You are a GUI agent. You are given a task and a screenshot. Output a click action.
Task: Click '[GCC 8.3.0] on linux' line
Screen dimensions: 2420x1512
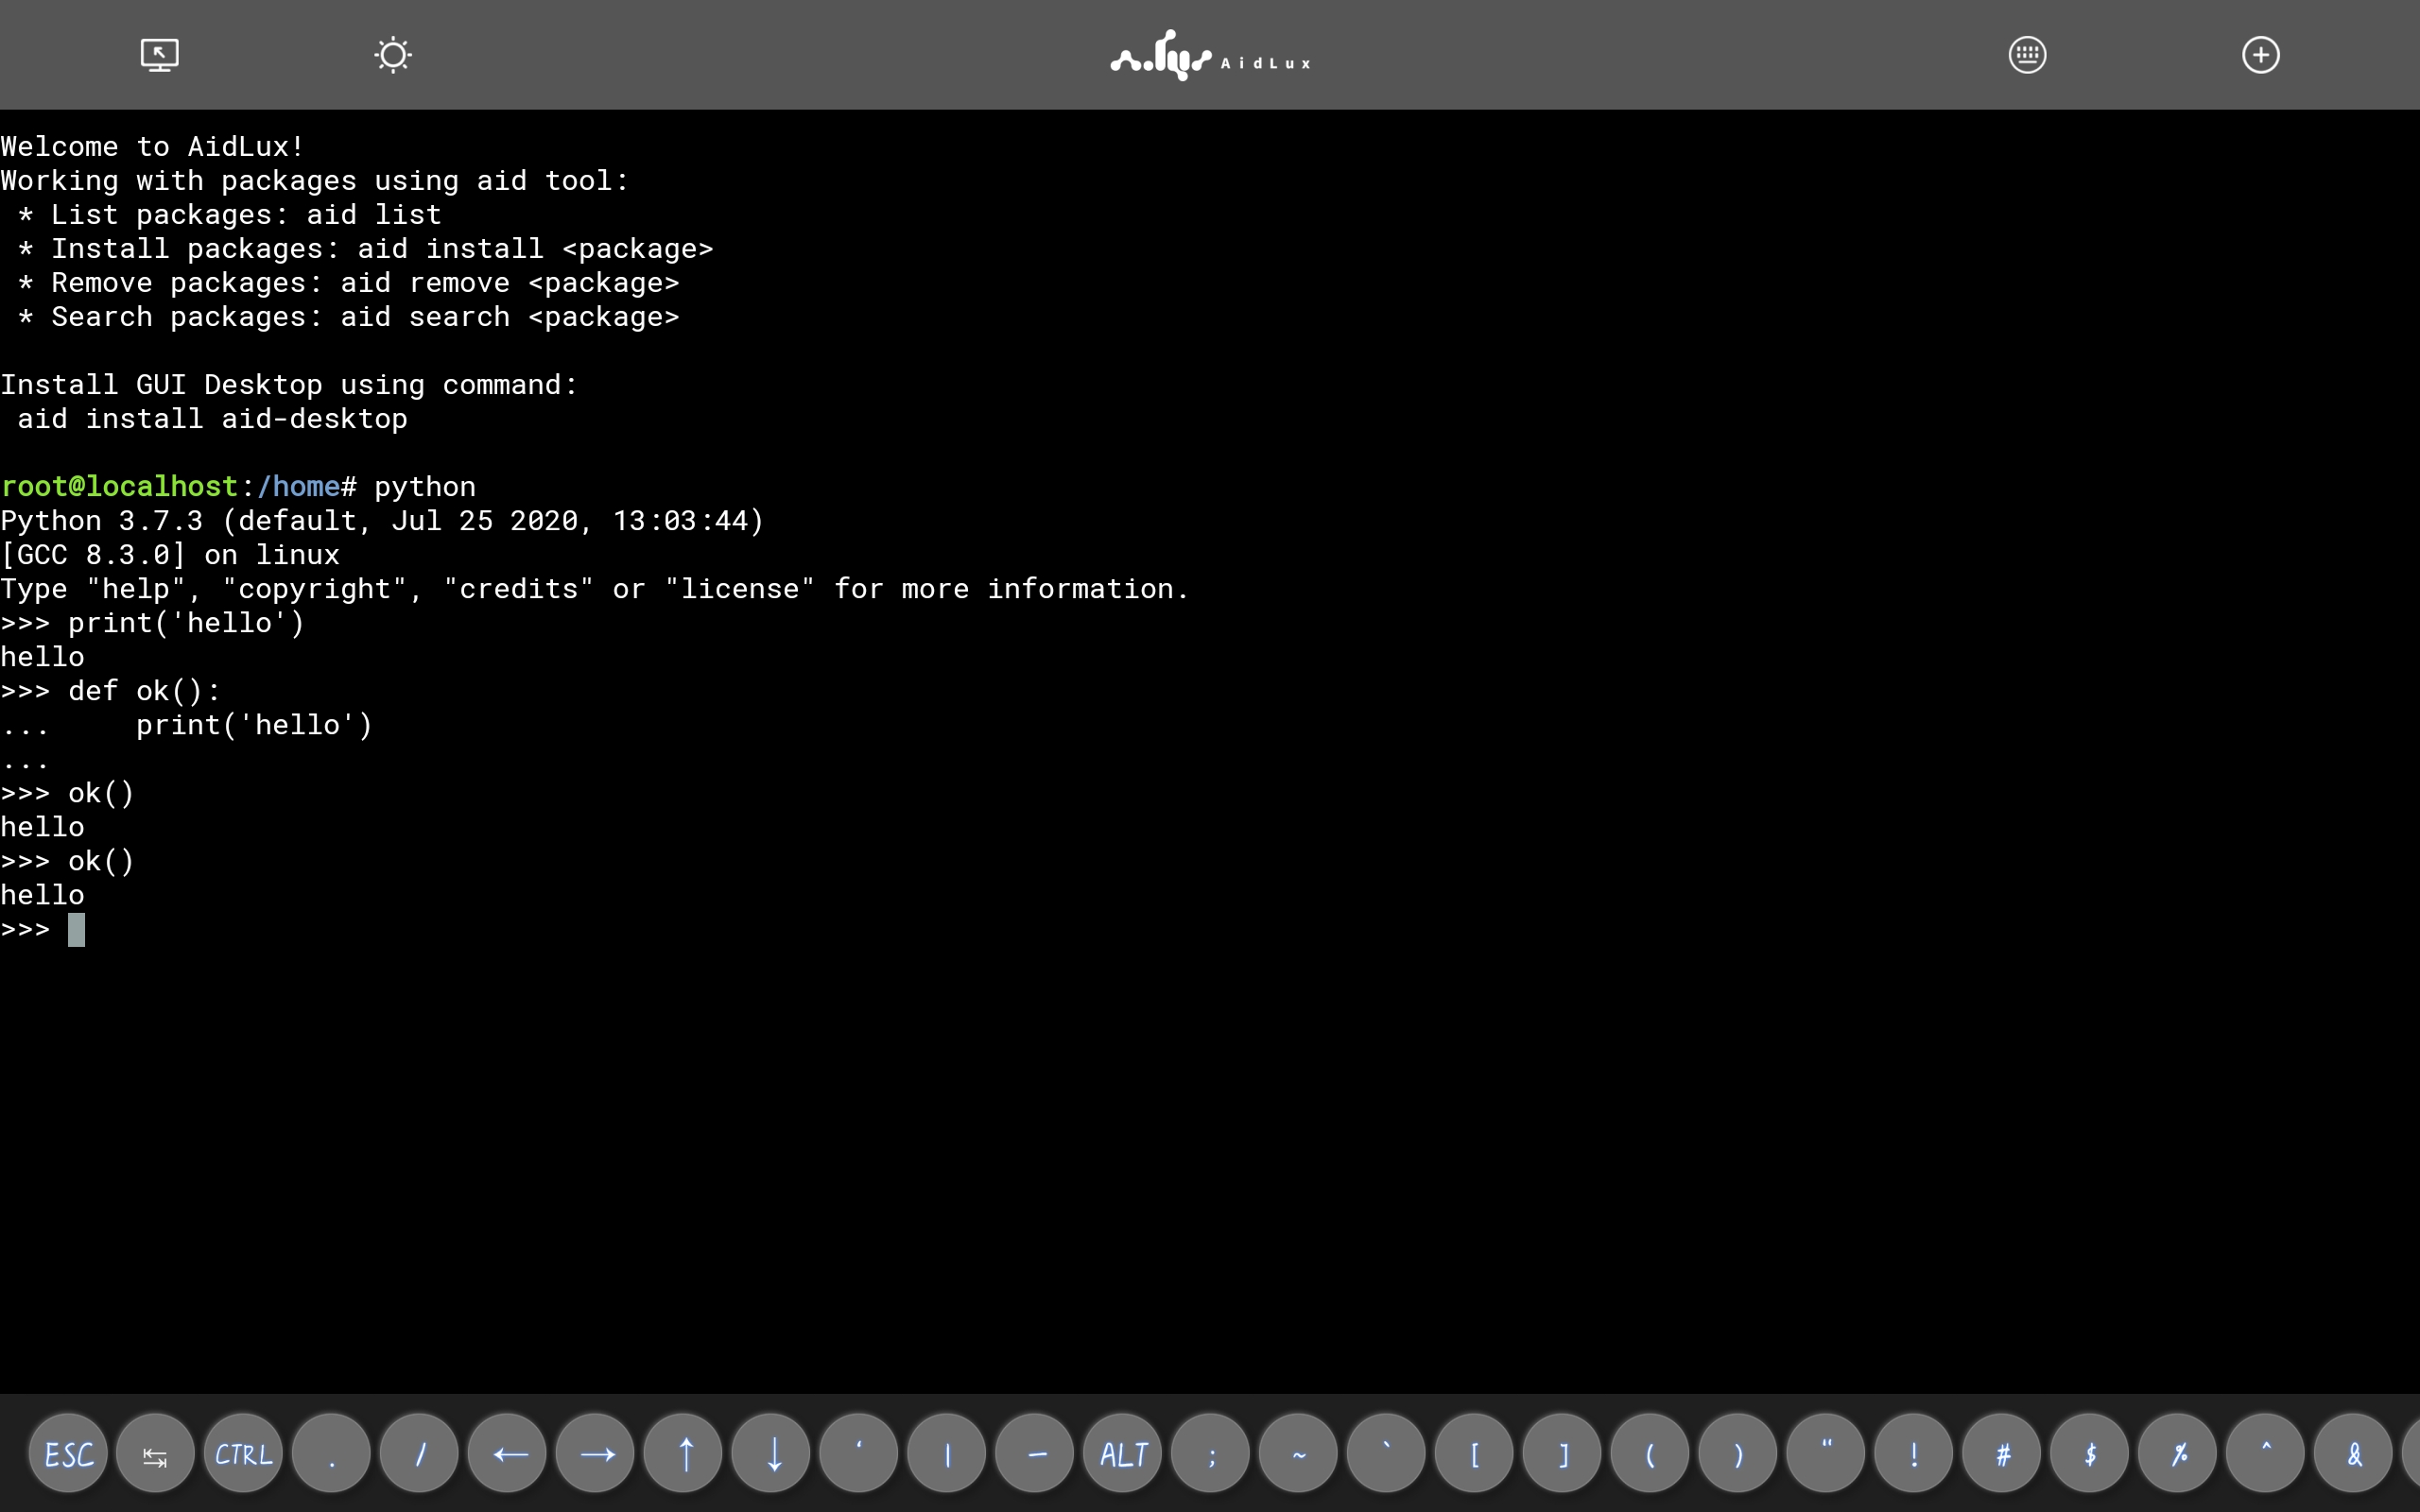[x=170, y=555]
